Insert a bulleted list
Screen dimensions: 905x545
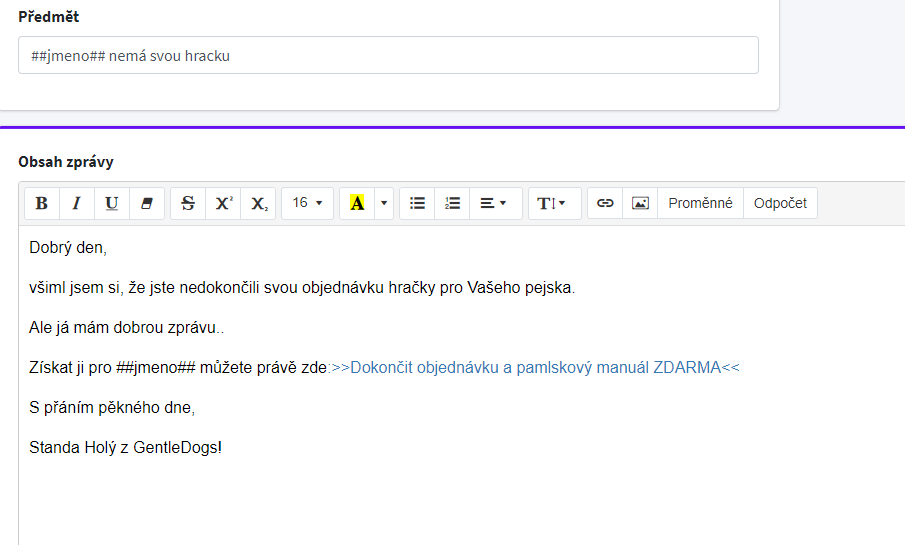coord(417,203)
